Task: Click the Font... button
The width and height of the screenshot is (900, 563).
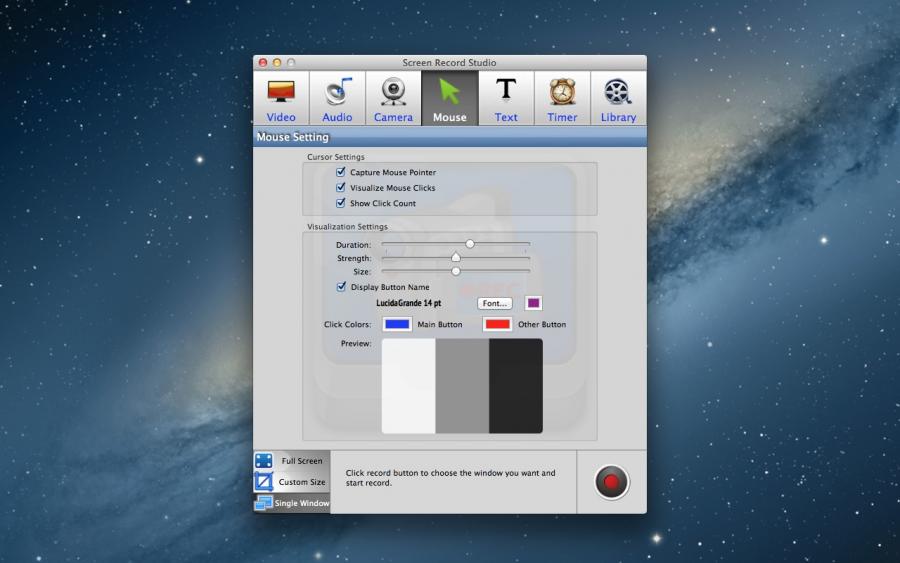Action: [495, 303]
